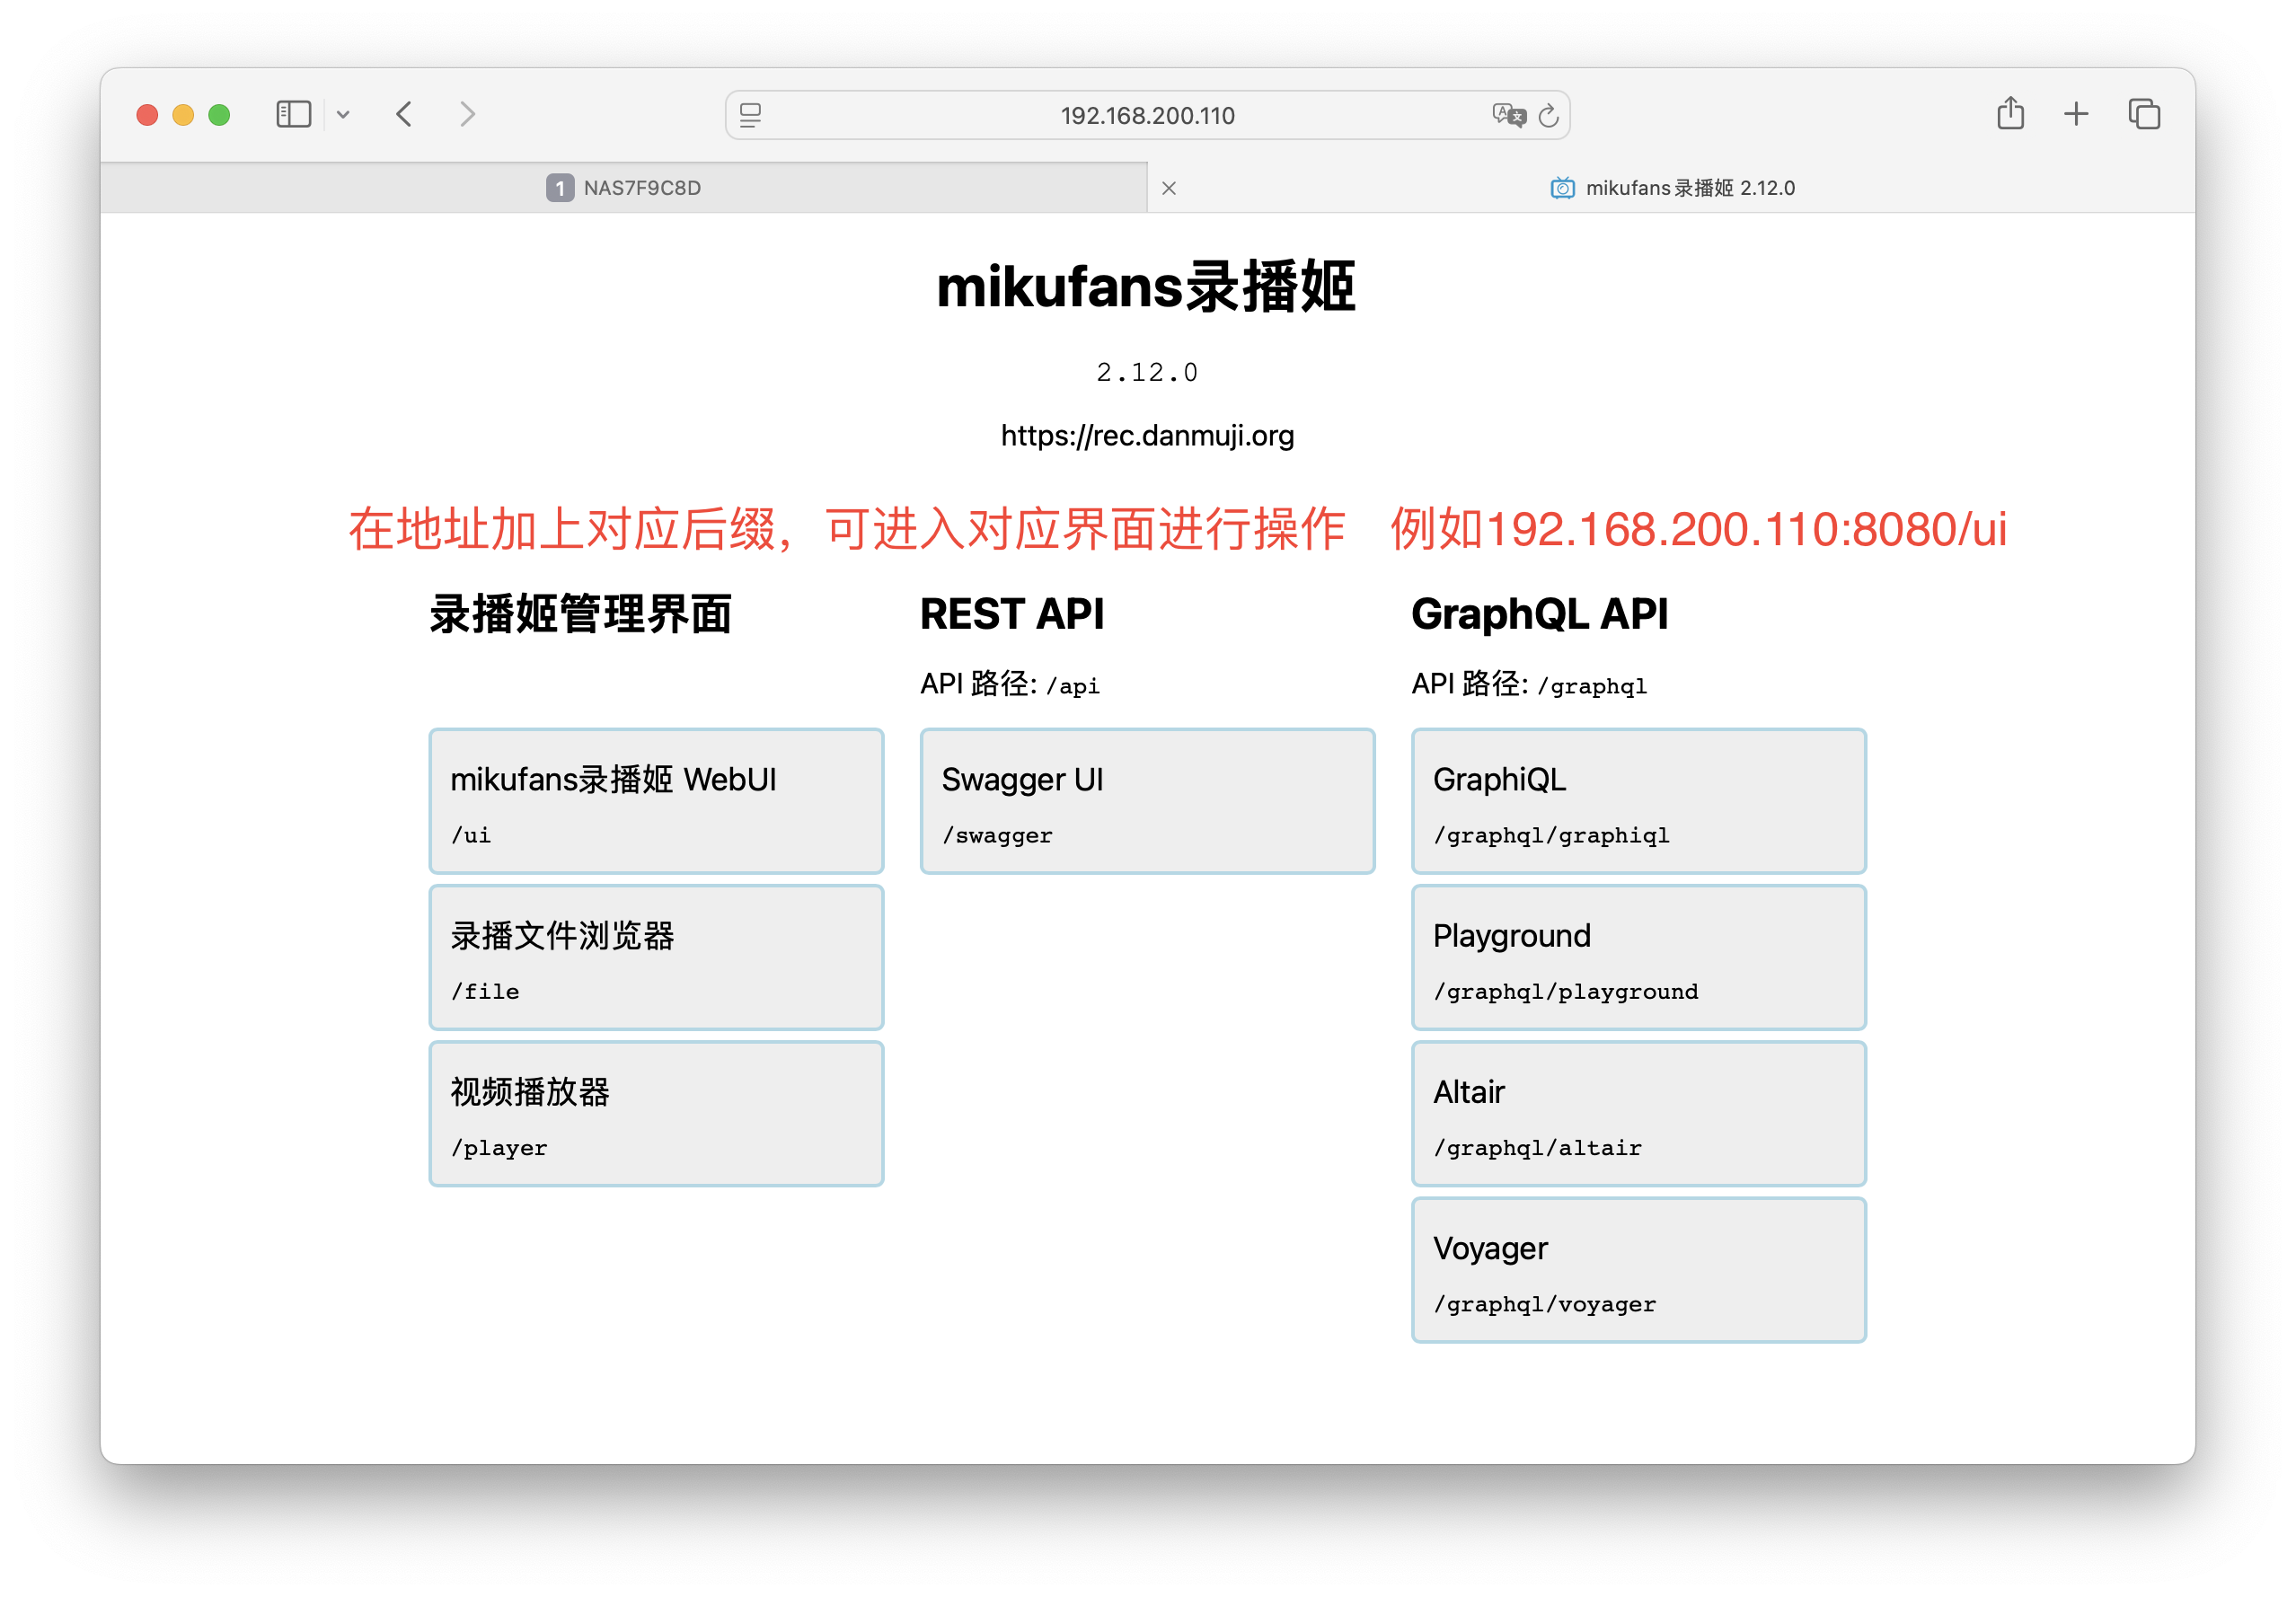This screenshot has width=2296, height=1597.
Task: Minimize the Safari window
Action: 183,115
